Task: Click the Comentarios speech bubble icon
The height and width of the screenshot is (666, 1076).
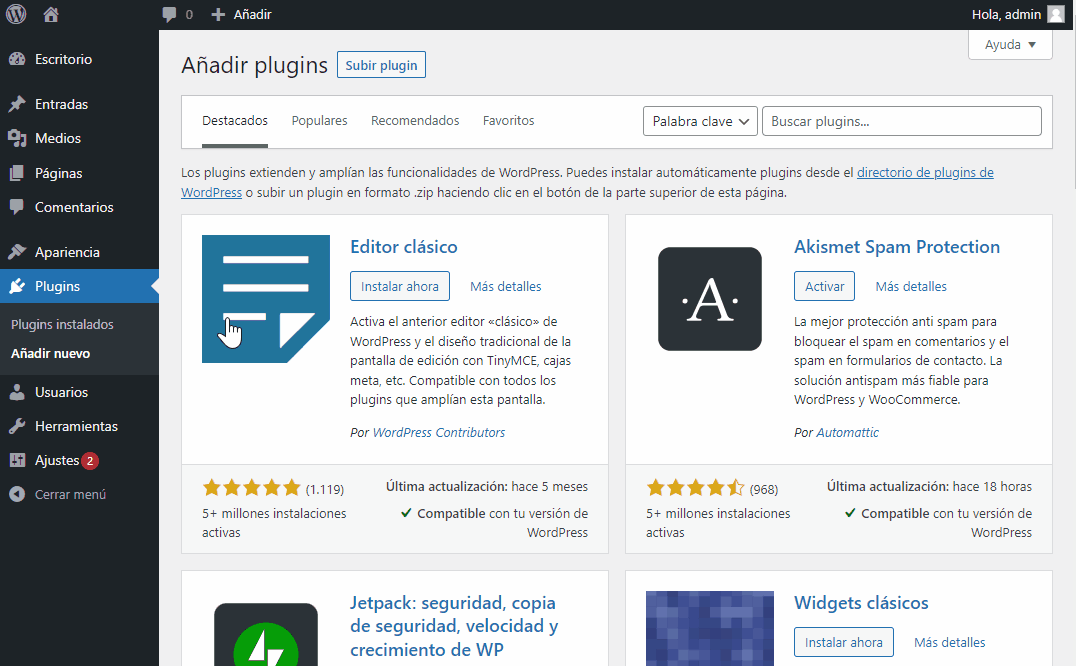Action: click(x=17, y=206)
